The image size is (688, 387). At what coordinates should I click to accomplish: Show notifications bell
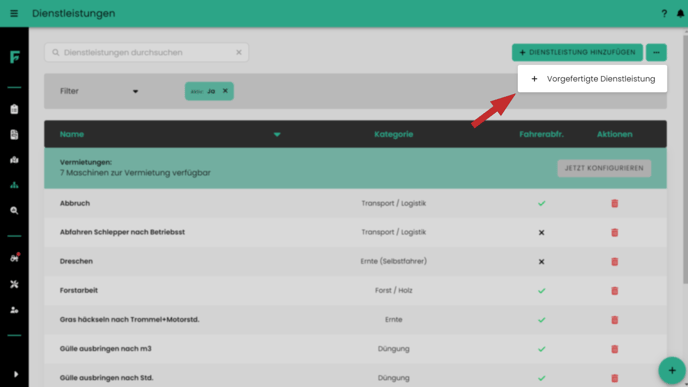pos(680,14)
